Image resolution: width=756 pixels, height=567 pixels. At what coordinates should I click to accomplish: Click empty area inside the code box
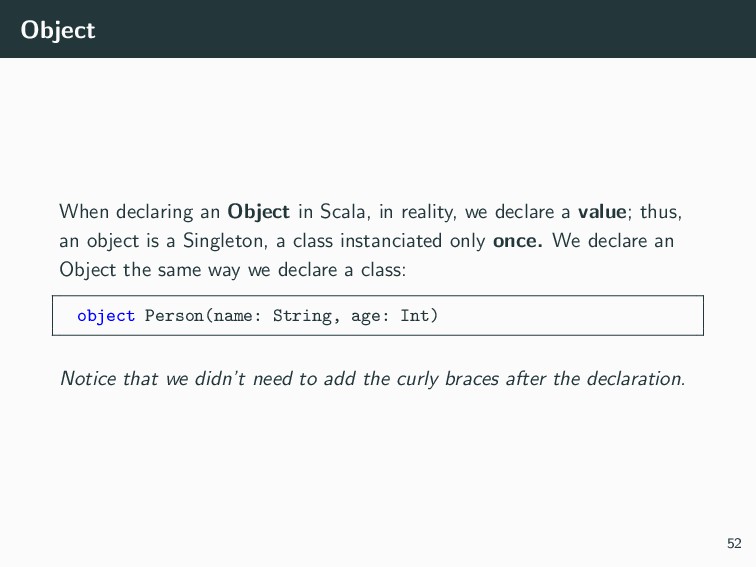pos(569,316)
